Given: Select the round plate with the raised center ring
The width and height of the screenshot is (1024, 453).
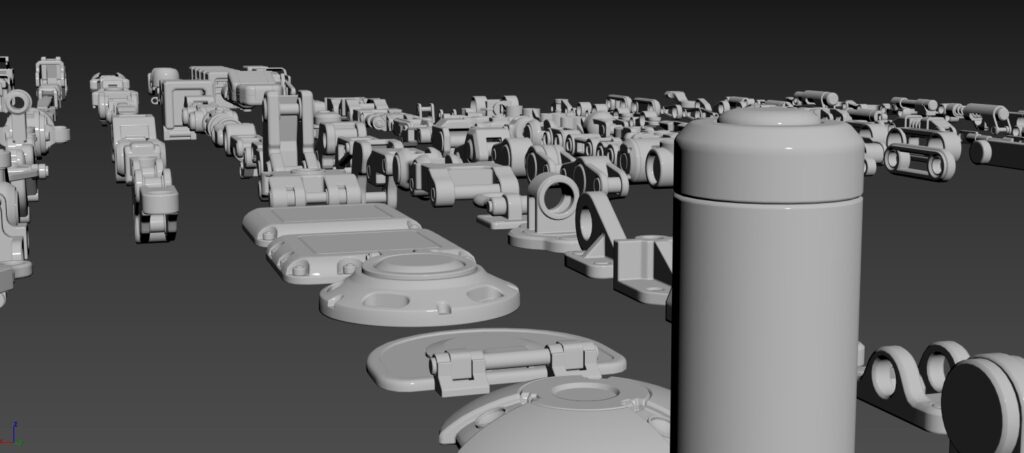Looking at the screenshot, I should (x=419, y=289).
